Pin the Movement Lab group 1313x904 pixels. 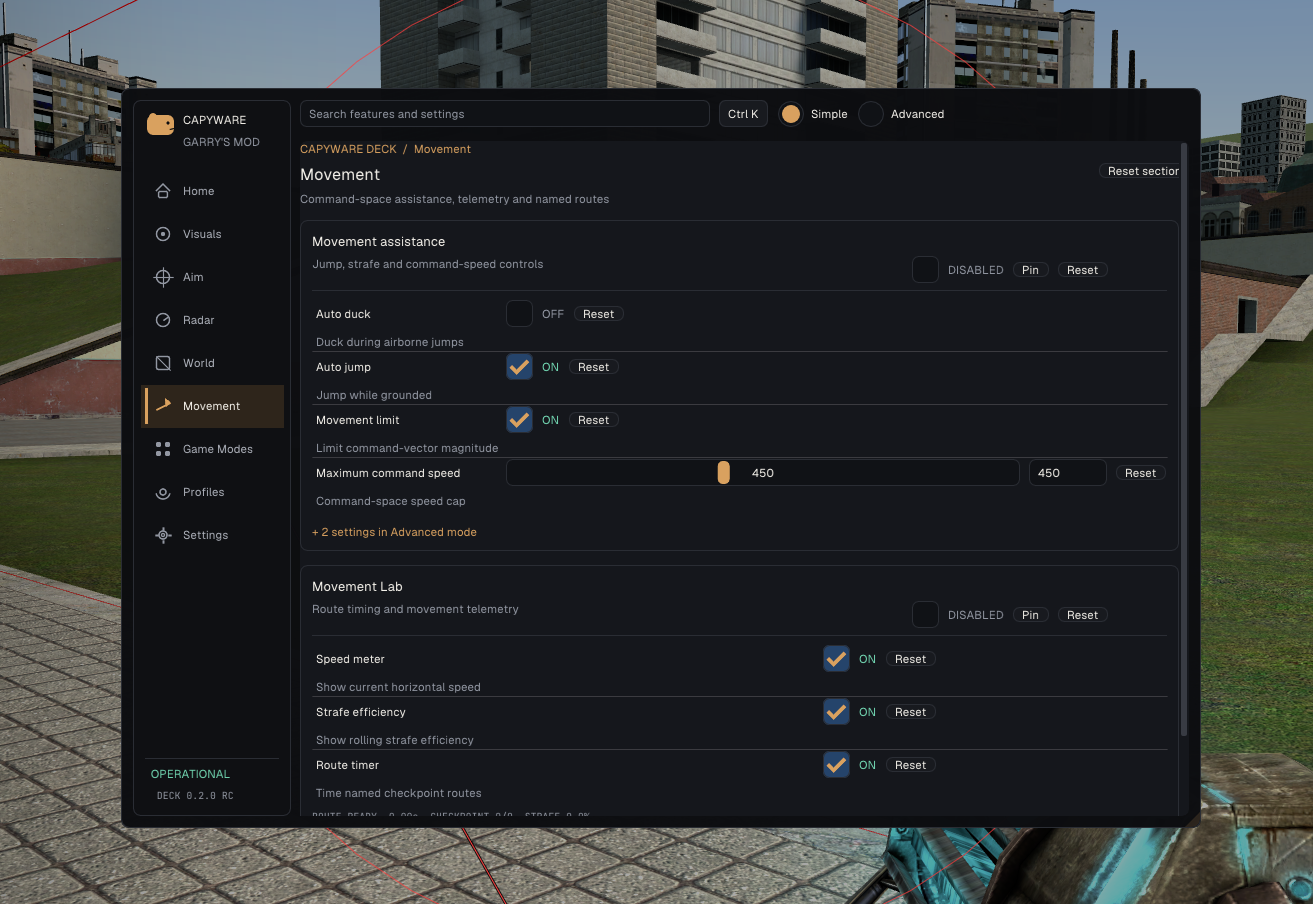pos(1030,615)
